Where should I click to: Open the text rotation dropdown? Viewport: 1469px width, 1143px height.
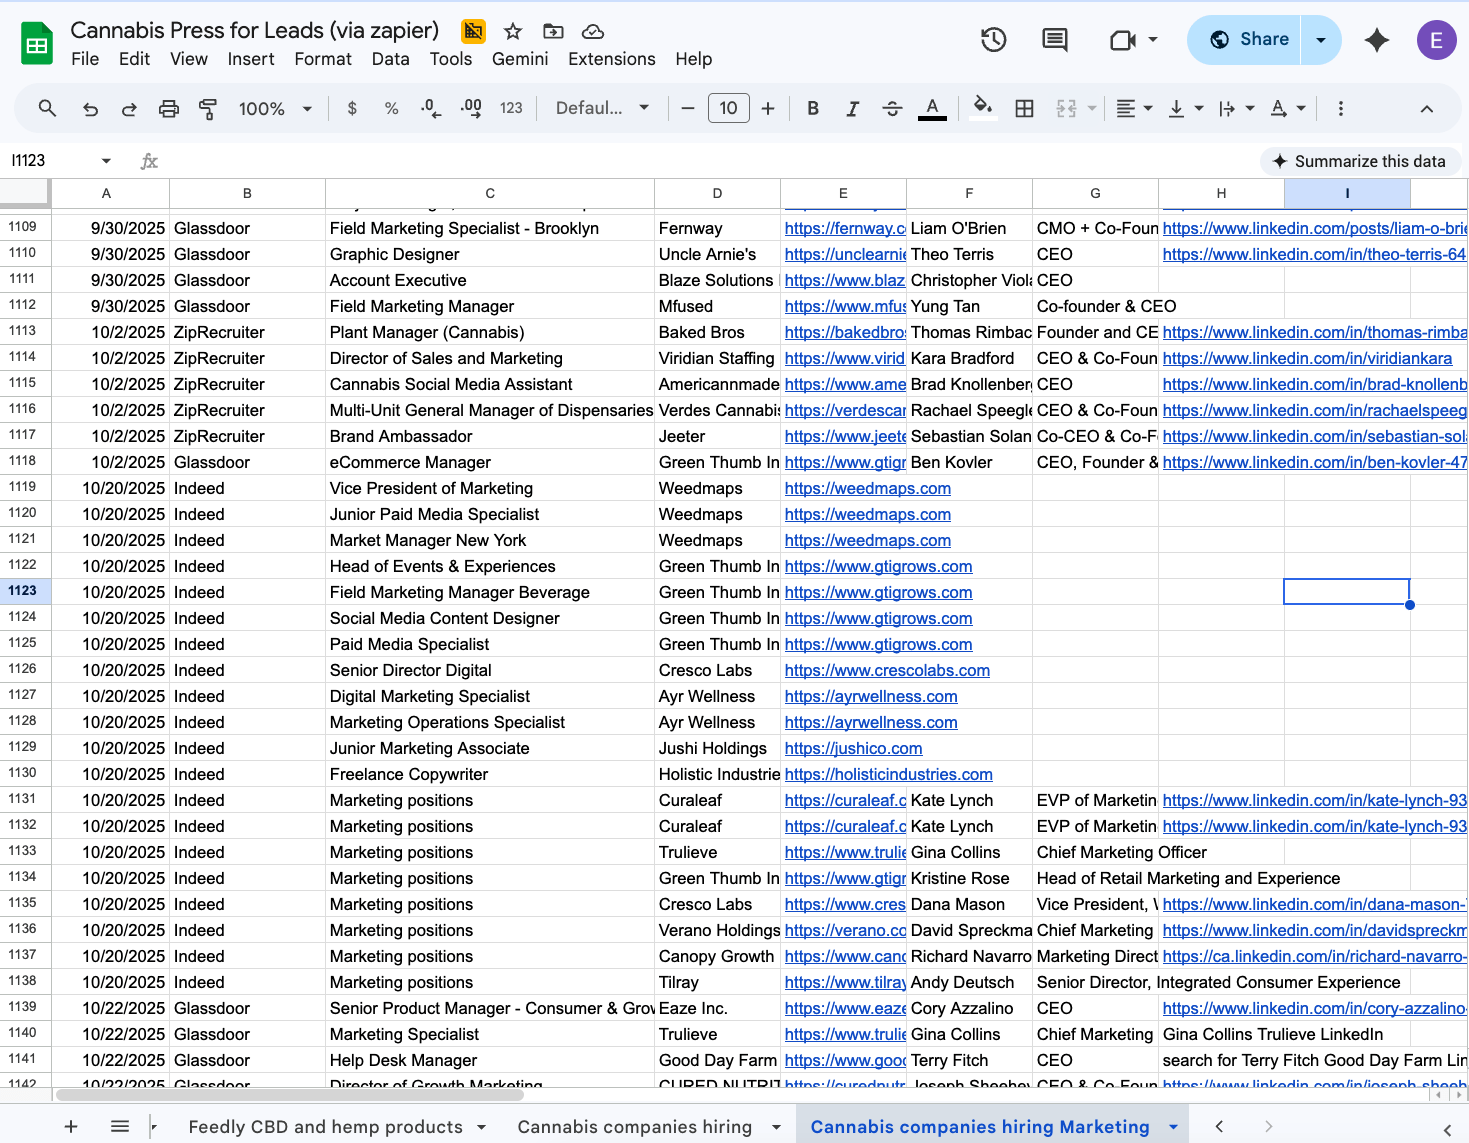pyautogui.click(x=1288, y=108)
